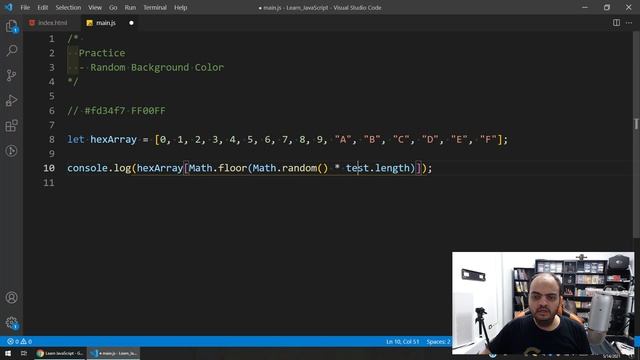Image resolution: width=640 pixels, height=360 pixels.
Task: Open the View menu
Action: tap(95, 7)
